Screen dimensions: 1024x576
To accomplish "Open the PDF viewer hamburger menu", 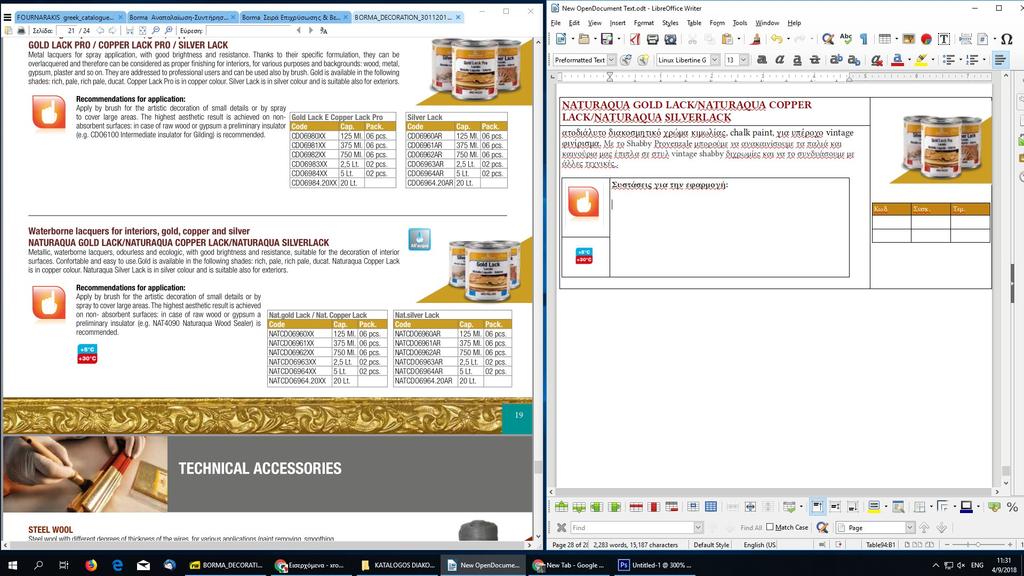I will [7, 18].
